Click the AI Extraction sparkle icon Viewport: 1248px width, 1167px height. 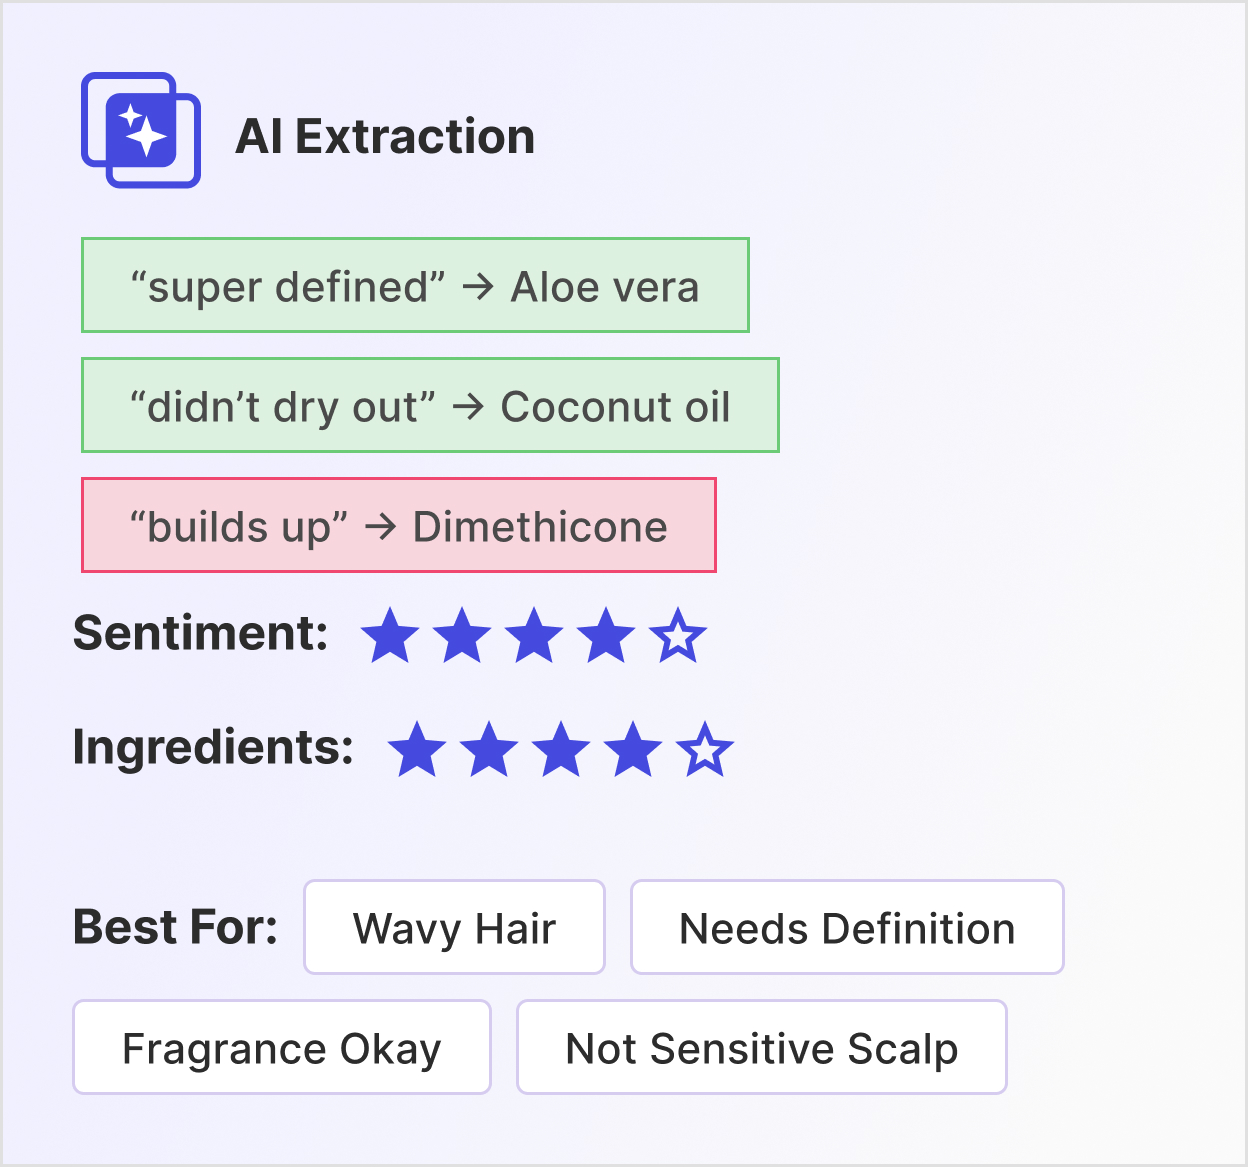pyautogui.click(x=141, y=130)
